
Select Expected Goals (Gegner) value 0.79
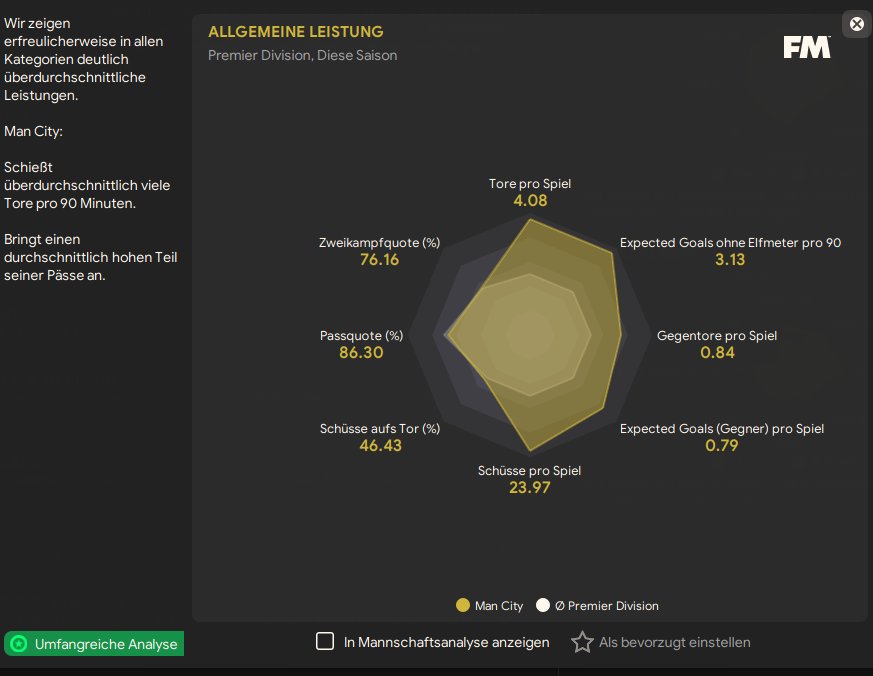721,445
